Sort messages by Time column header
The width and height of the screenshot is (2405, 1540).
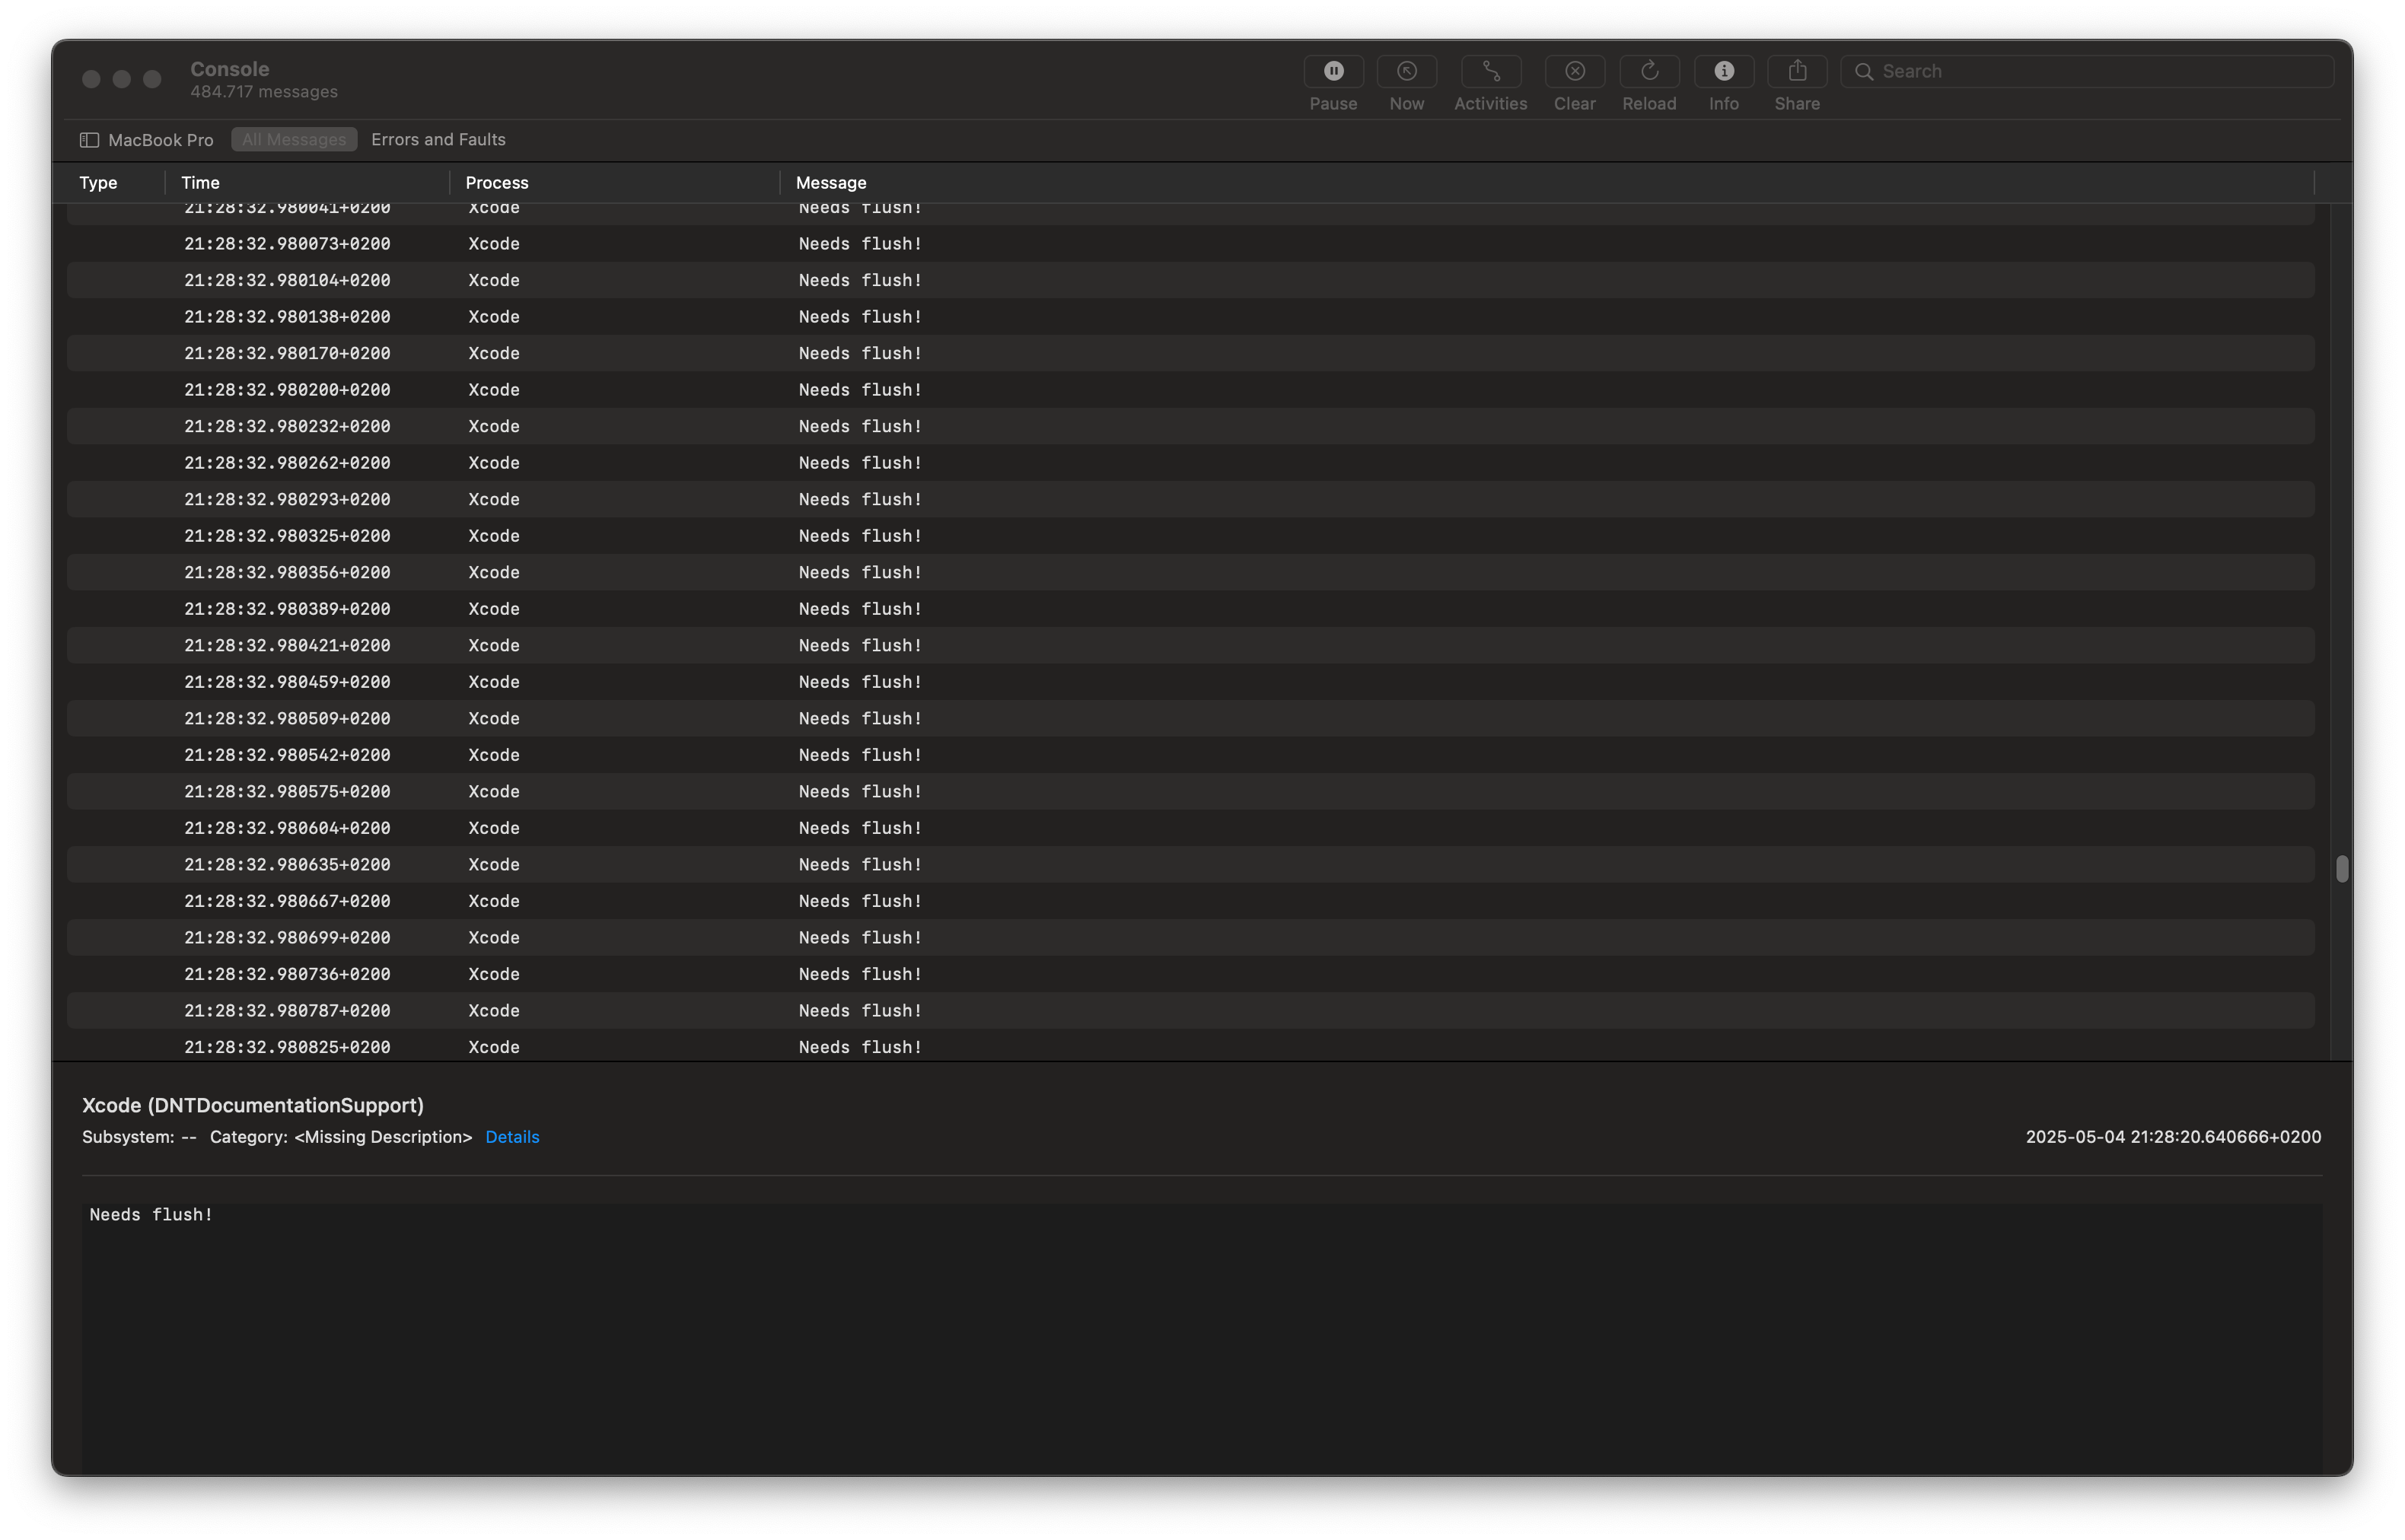click(200, 183)
